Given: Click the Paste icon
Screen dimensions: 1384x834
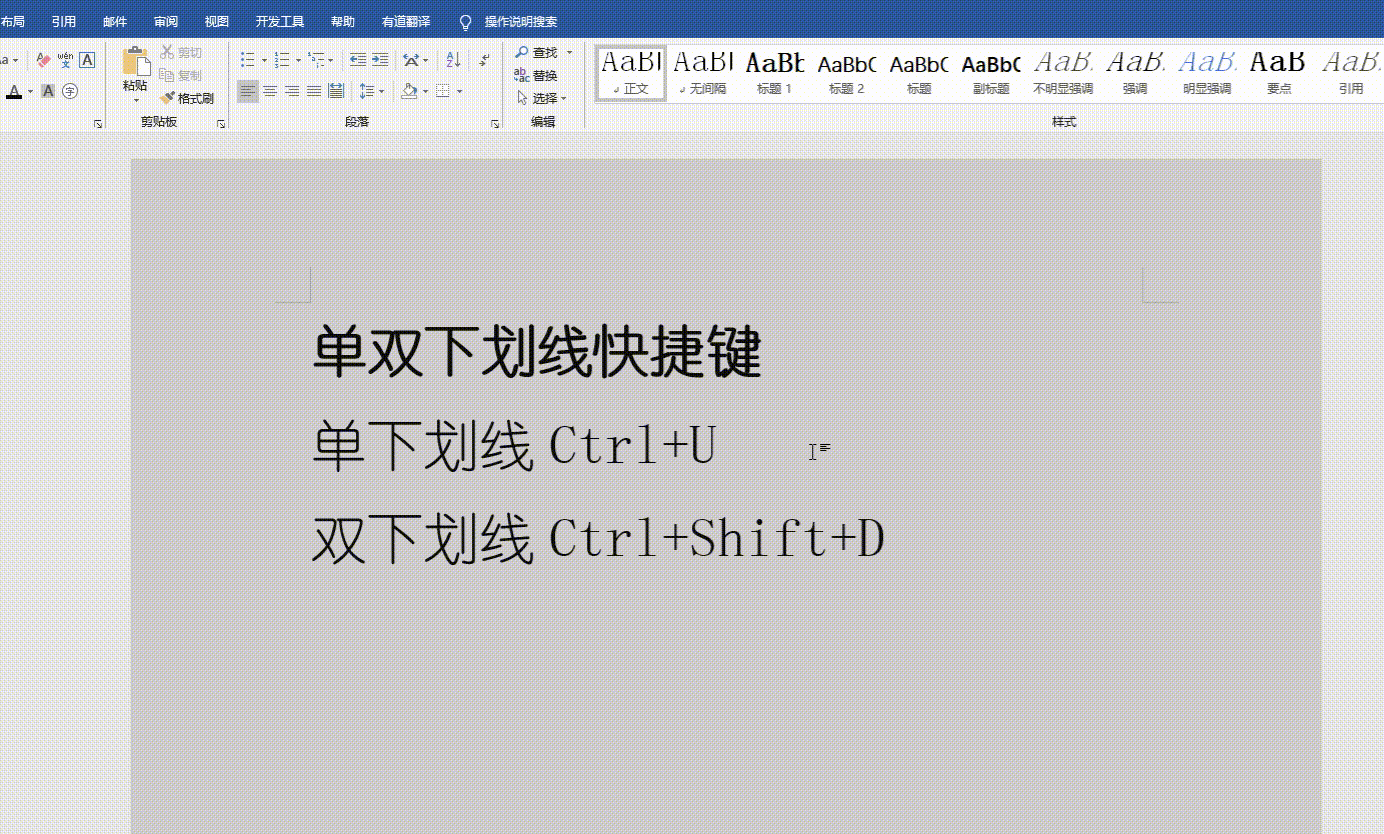Looking at the screenshot, I should (x=135, y=62).
